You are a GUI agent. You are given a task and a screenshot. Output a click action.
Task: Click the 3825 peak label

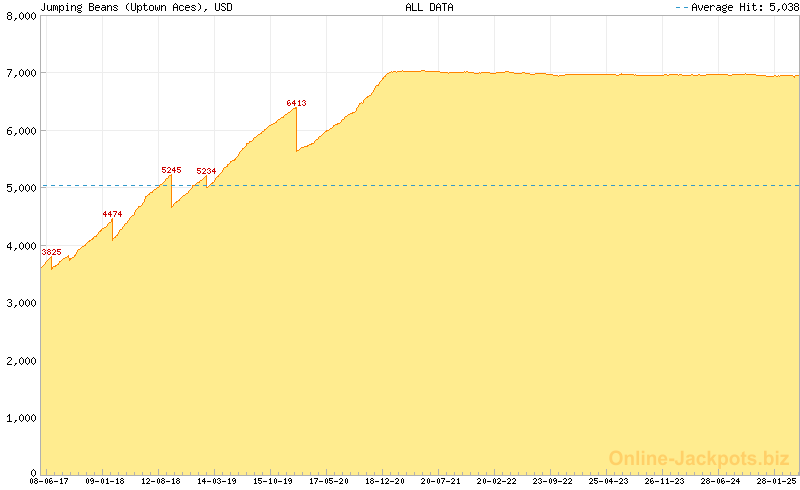point(51,251)
